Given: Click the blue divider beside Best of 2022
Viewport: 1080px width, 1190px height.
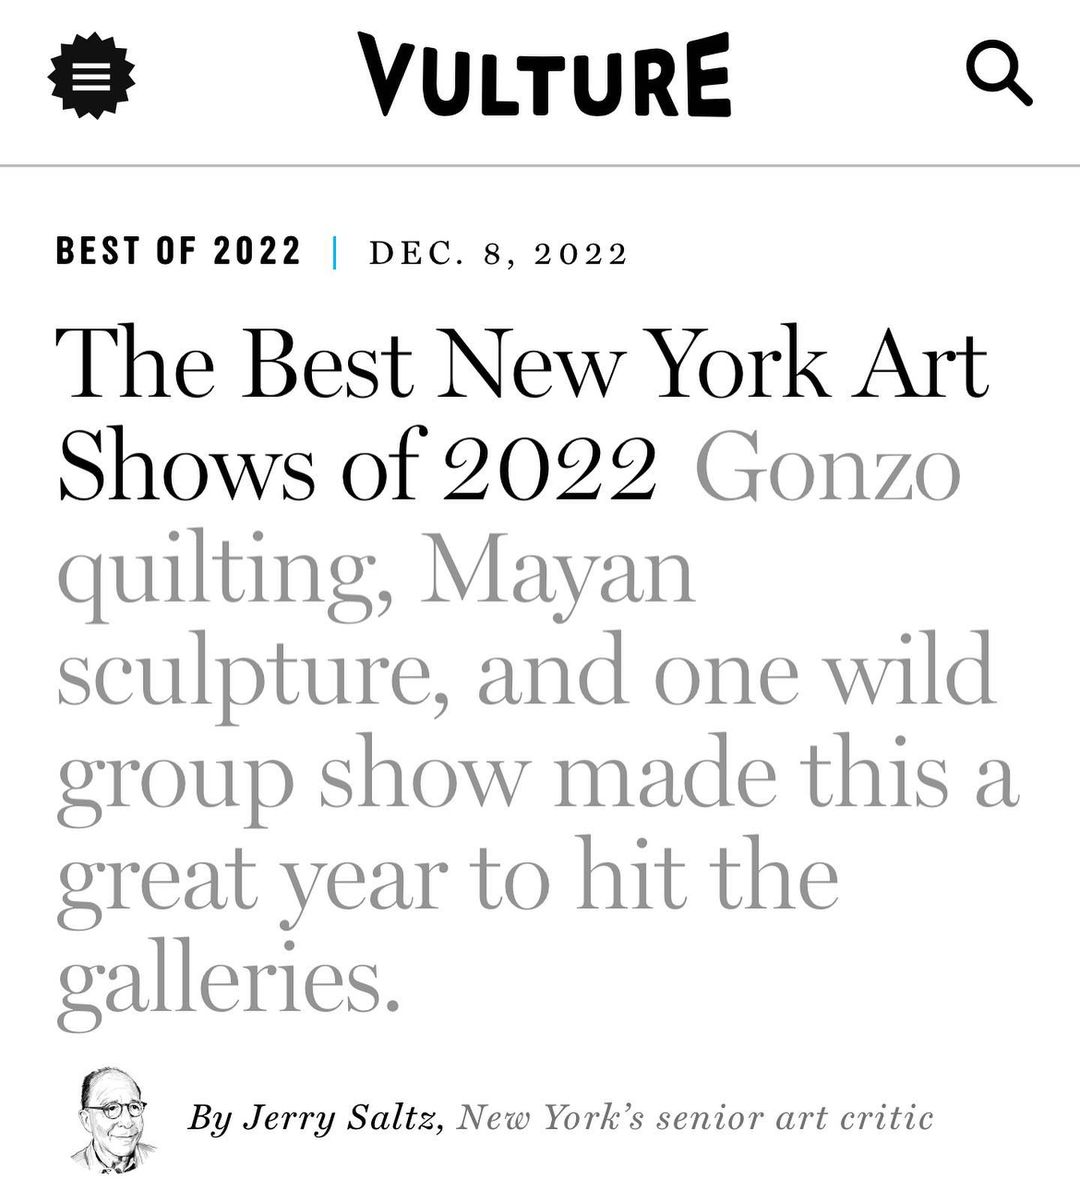Looking at the screenshot, I should click(x=334, y=252).
